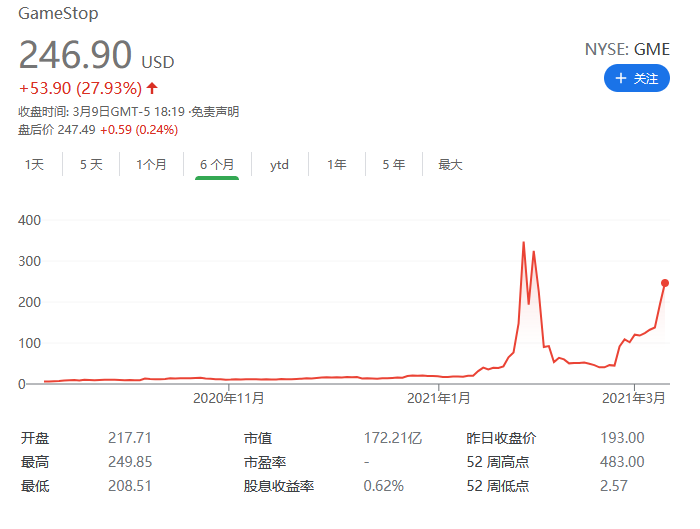Show the 5年 price chart
This screenshot has width=700, height=529.
393,165
